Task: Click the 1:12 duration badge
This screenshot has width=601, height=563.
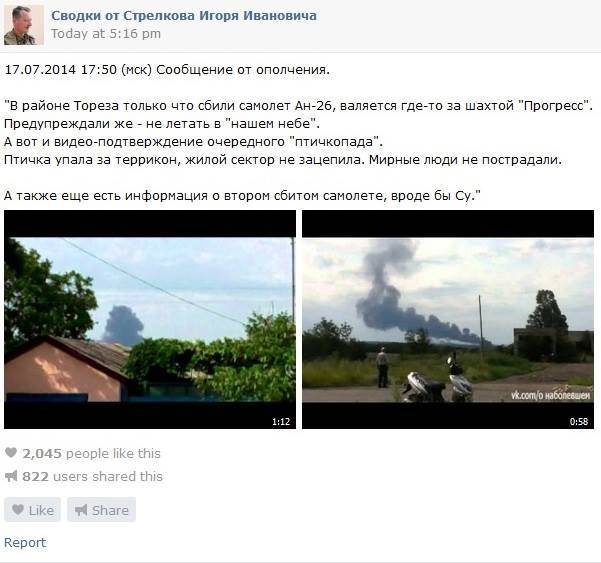Action: point(281,422)
